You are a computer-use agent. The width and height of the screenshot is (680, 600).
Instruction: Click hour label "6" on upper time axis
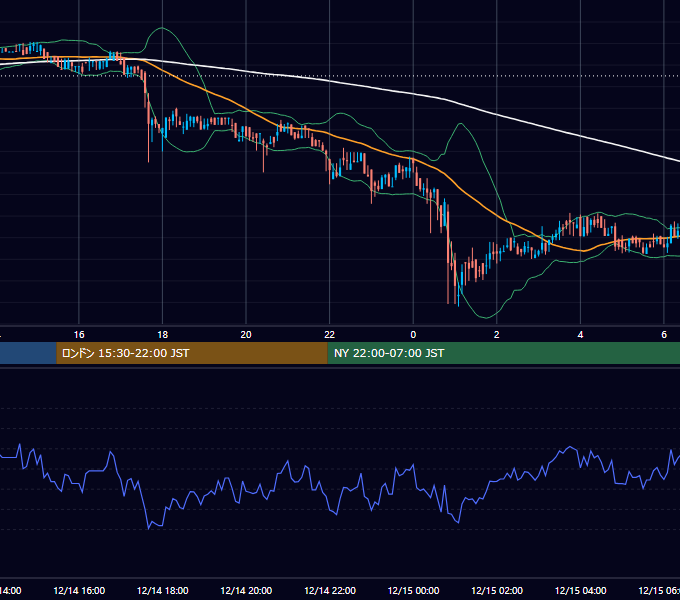coord(664,335)
